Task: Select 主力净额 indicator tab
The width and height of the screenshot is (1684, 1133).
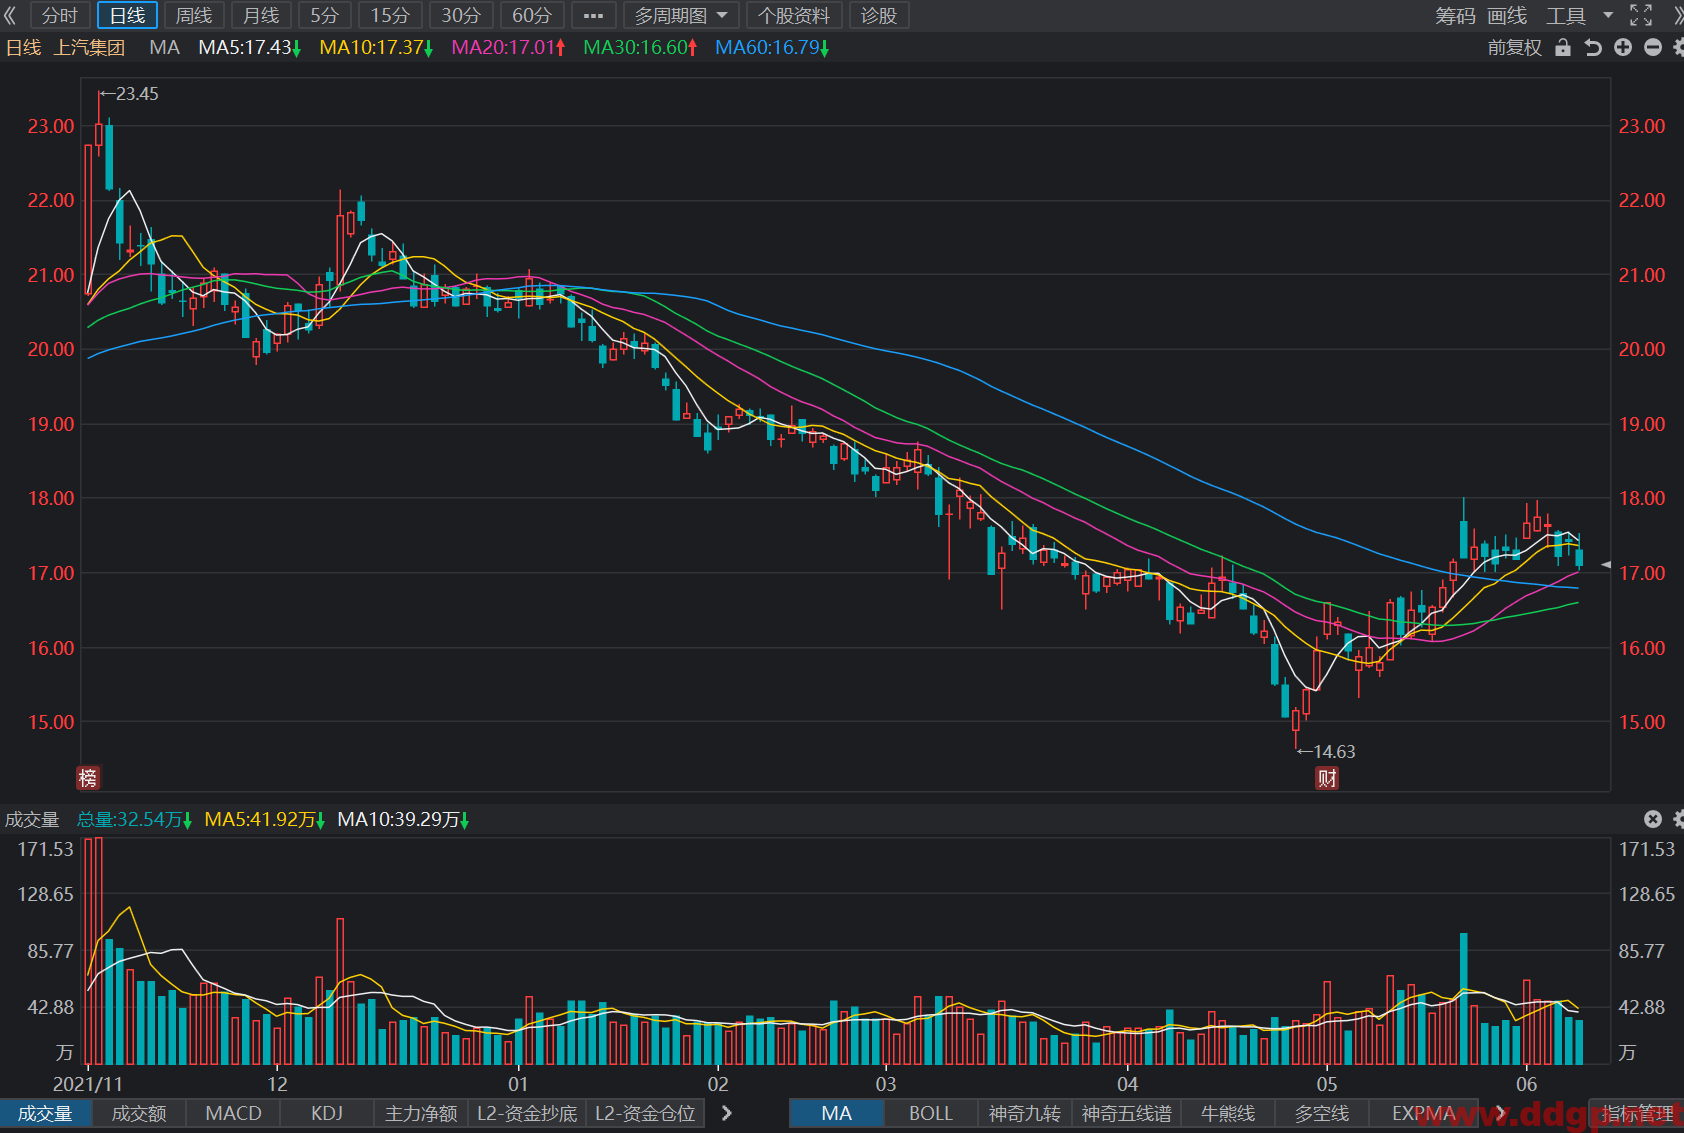Action: pyautogui.click(x=421, y=1113)
